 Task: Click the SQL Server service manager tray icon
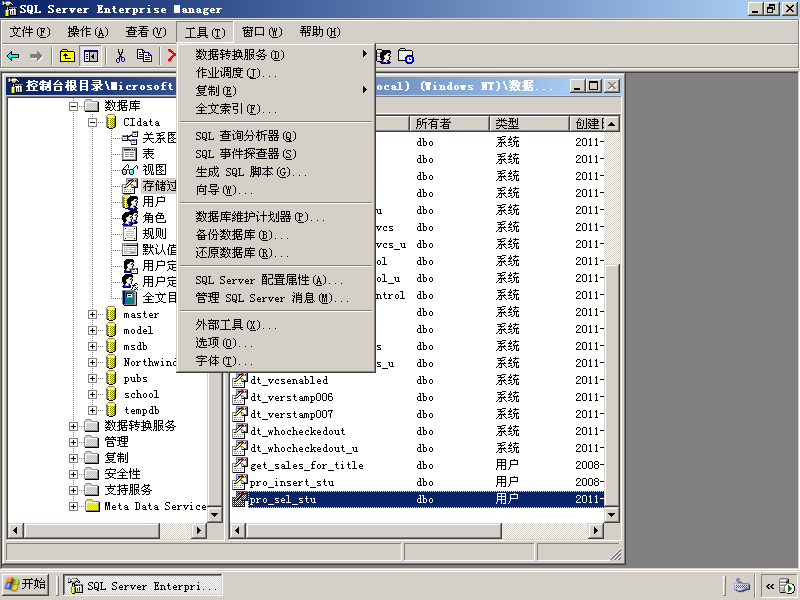tap(788, 587)
